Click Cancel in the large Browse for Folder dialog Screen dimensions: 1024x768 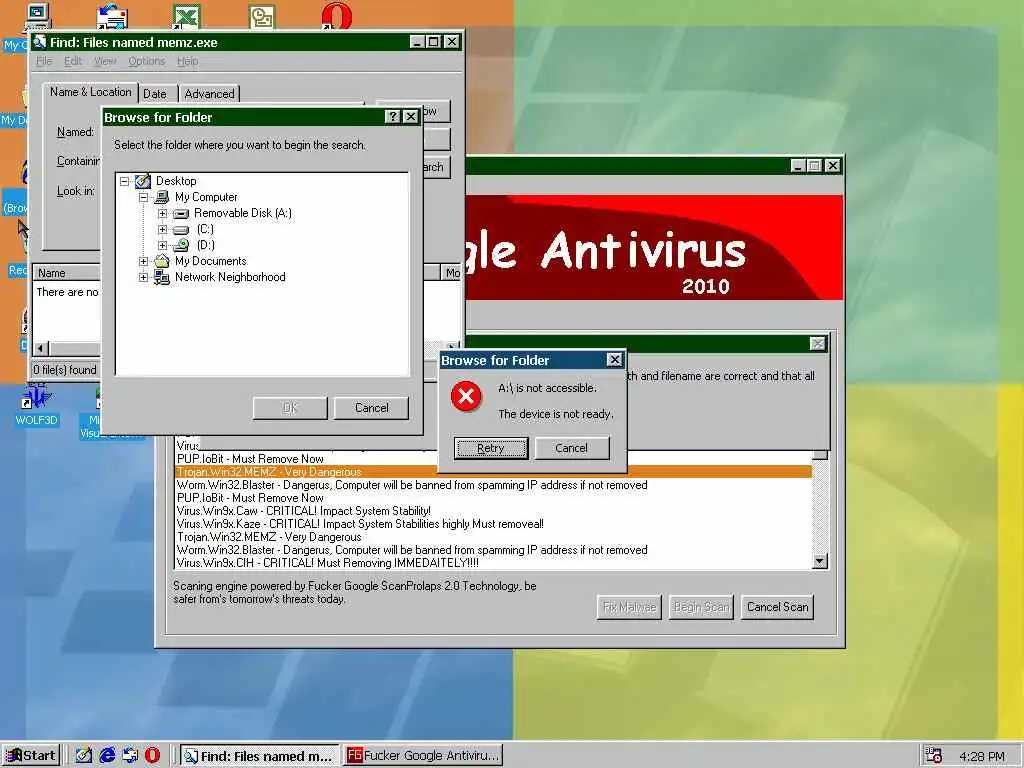point(371,408)
